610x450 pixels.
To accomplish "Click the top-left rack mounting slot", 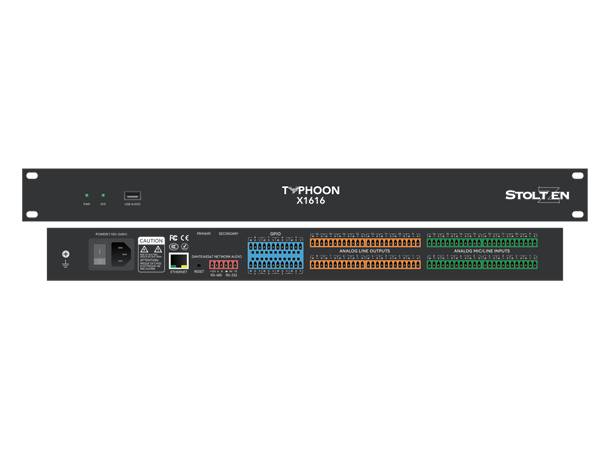I will click(32, 176).
